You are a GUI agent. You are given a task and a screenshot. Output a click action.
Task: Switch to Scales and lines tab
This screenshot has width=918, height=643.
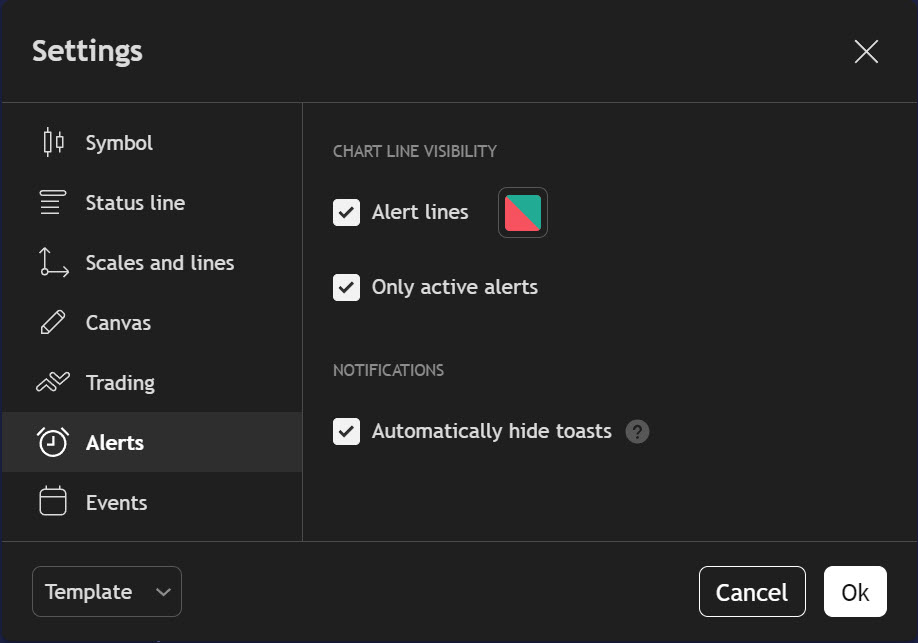pos(160,263)
